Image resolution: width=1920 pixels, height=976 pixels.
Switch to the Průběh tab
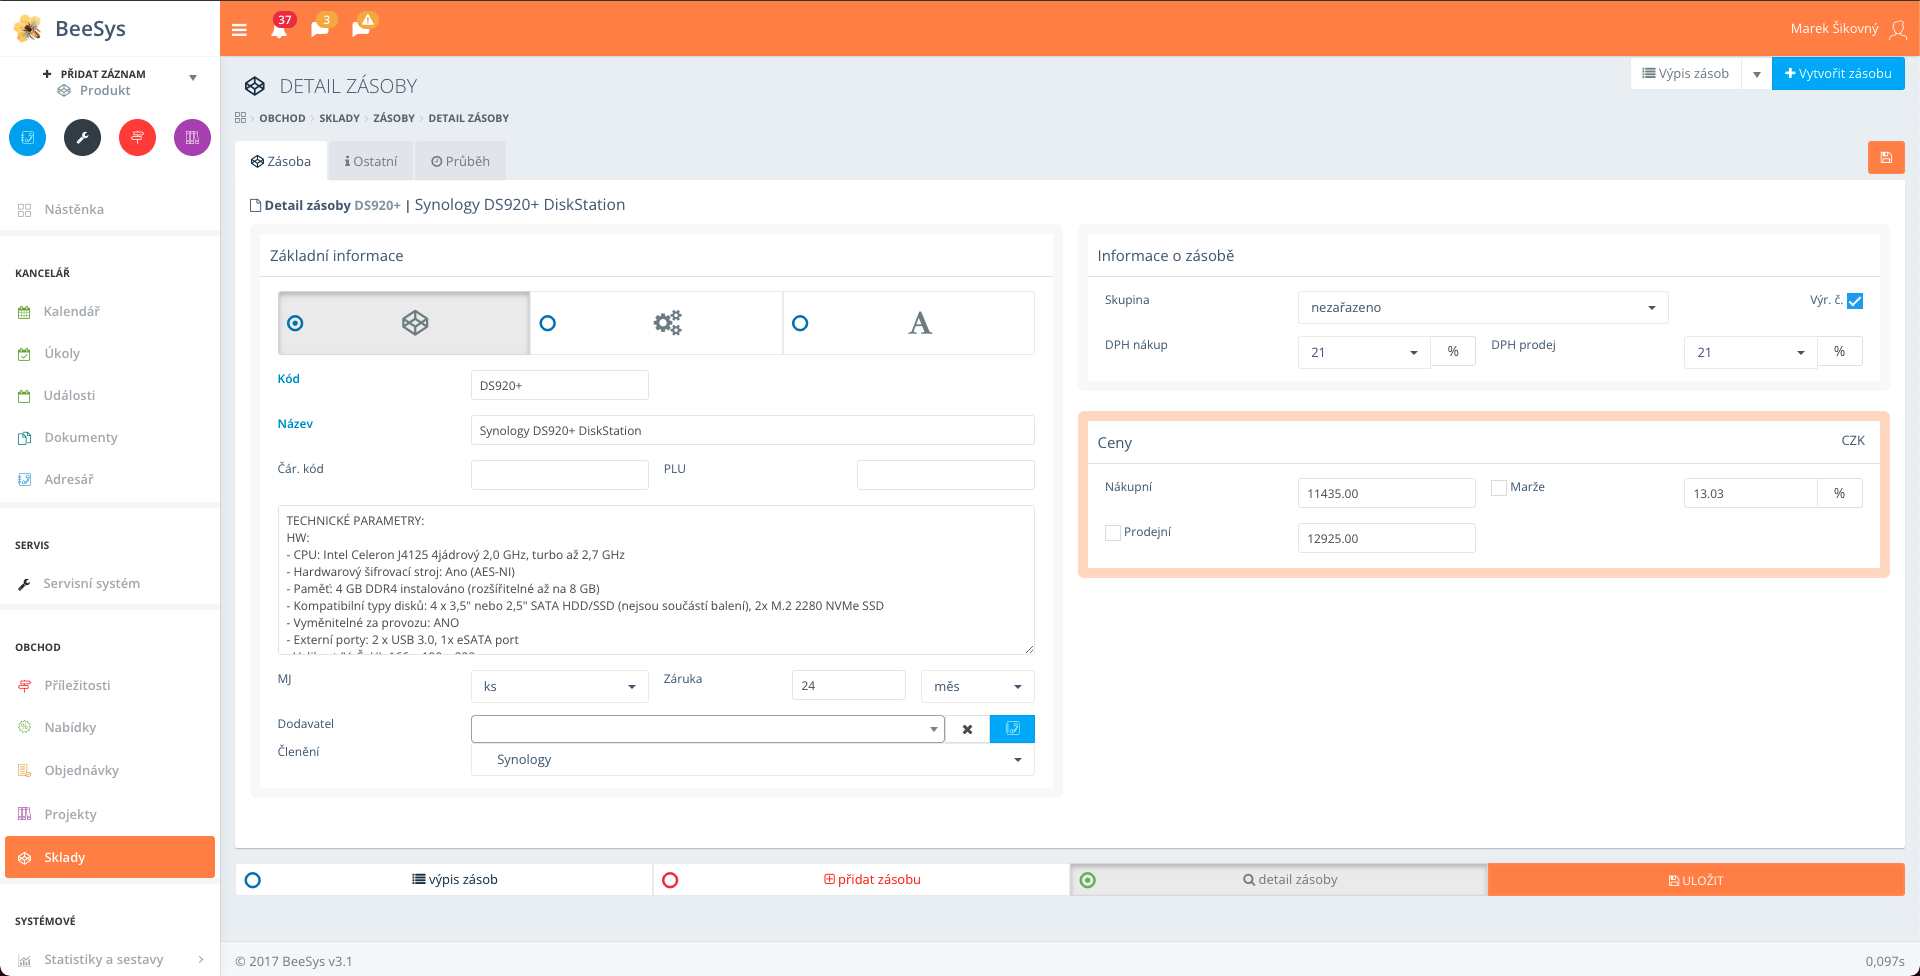[460, 161]
